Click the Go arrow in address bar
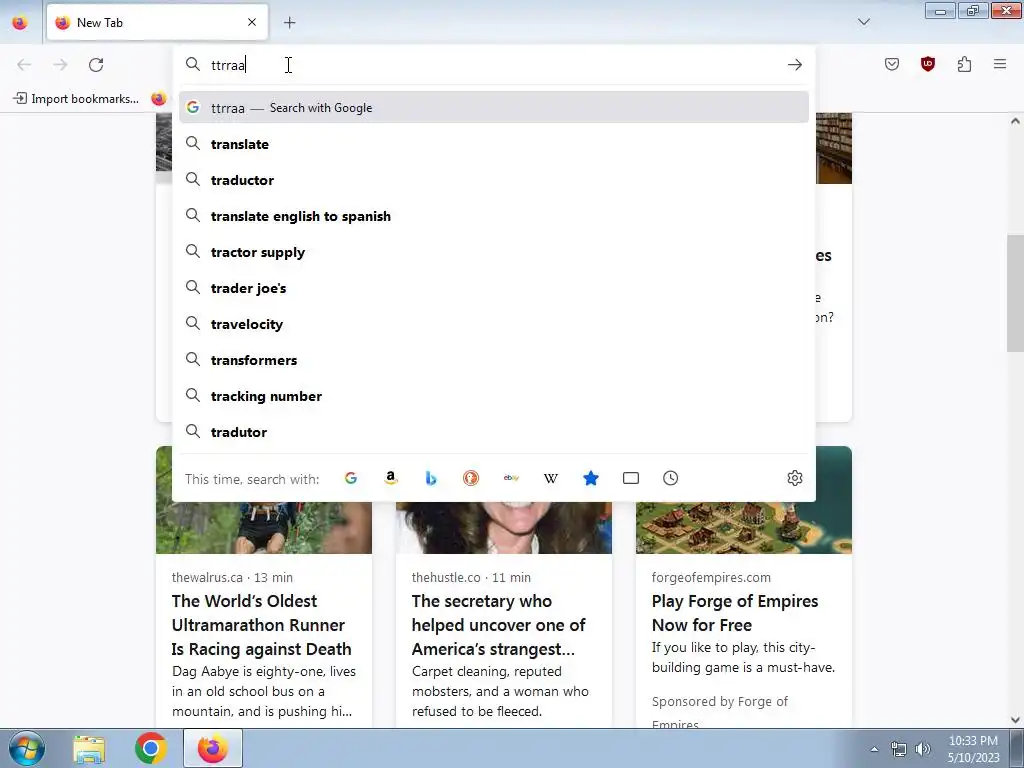The width and height of the screenshot is (1024, 768). 795,65
